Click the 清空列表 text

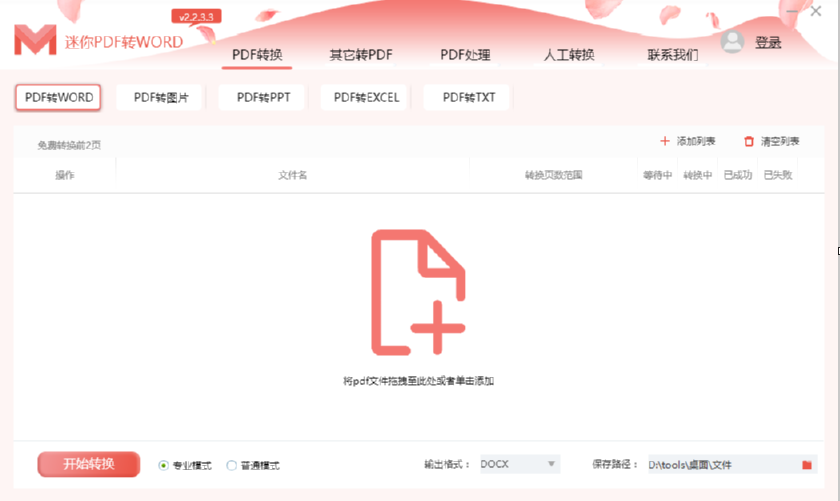(x=780, y=141)
